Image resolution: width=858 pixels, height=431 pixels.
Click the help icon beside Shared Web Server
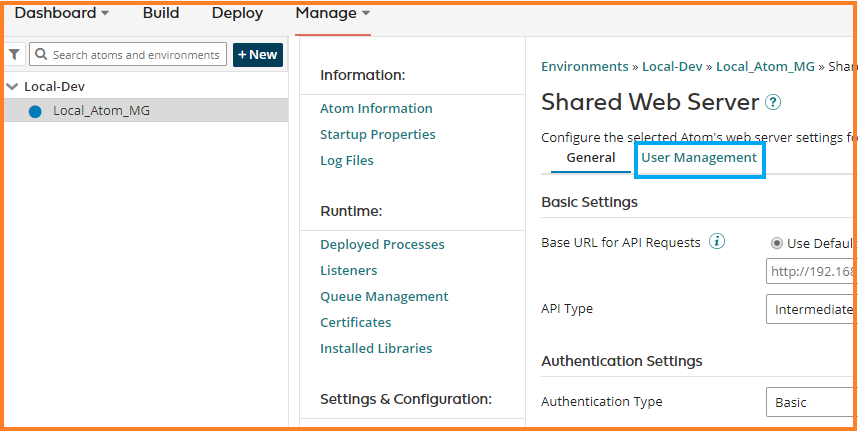coord(772,103)
